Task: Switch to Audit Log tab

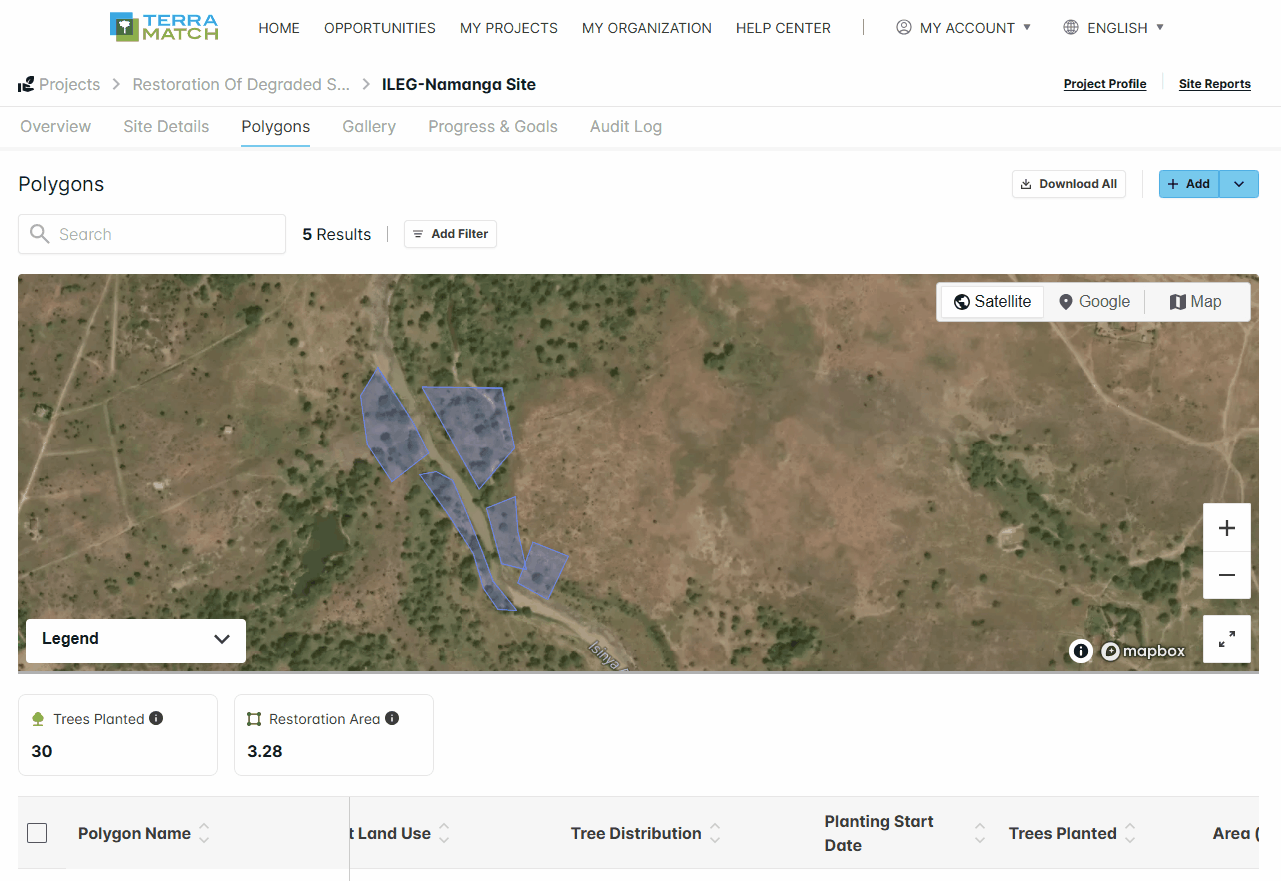Action: [626, 127]
